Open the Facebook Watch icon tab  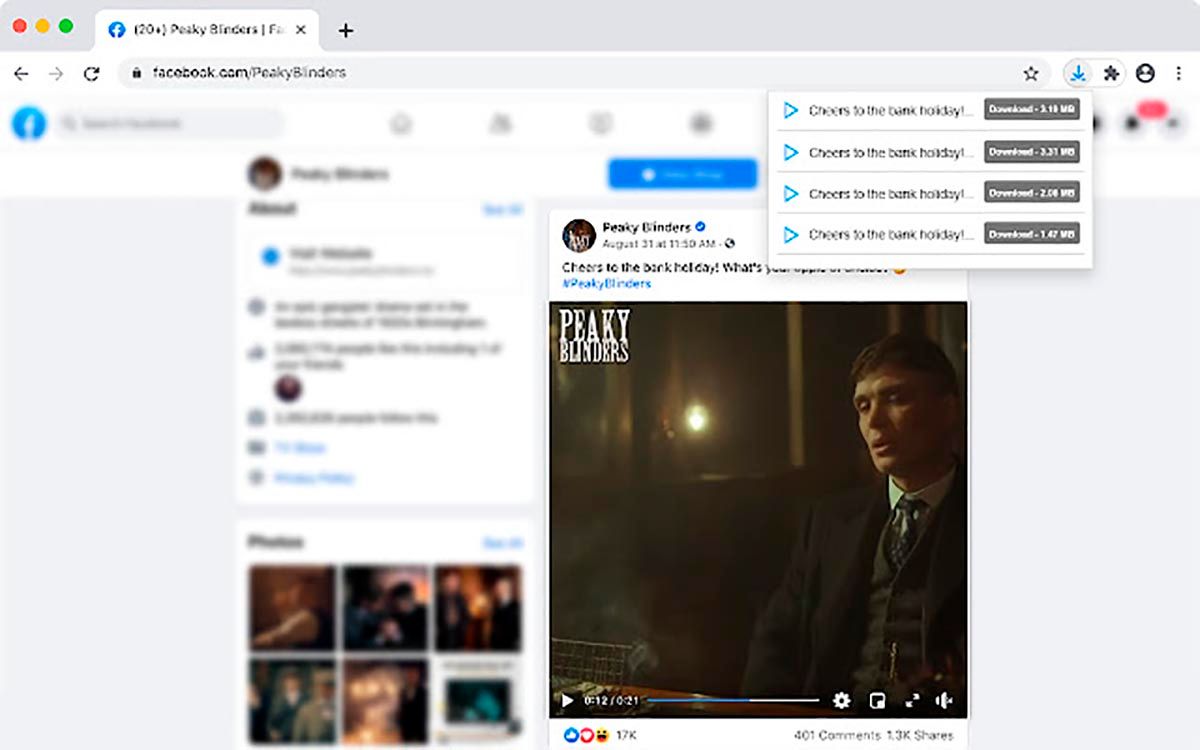click(600, 123)
